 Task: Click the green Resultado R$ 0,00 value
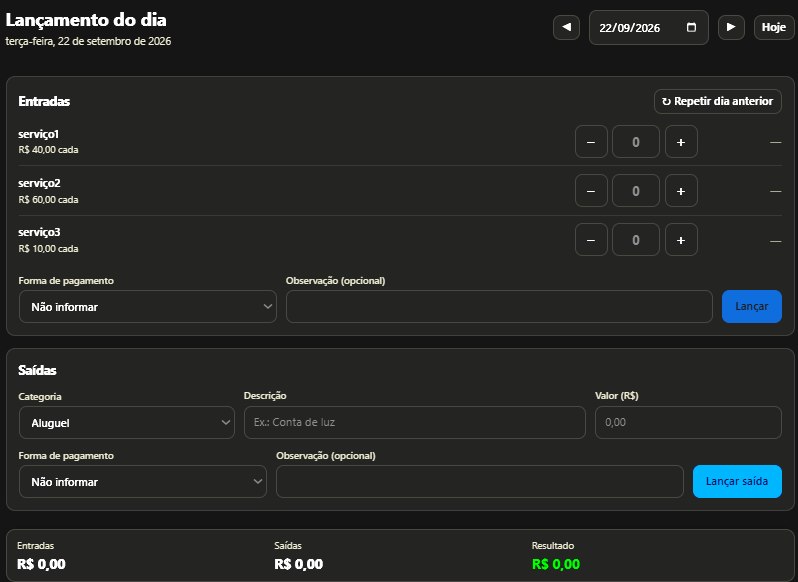click(556, 564)
